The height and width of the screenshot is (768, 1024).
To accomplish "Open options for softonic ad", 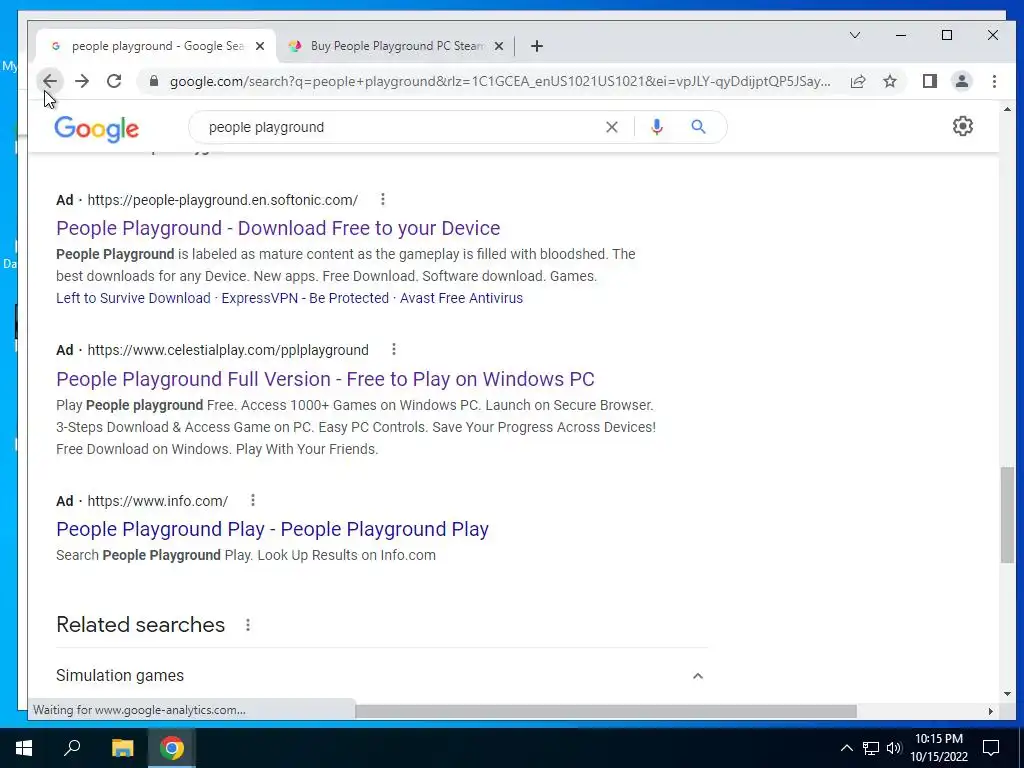I will point(383,199).
